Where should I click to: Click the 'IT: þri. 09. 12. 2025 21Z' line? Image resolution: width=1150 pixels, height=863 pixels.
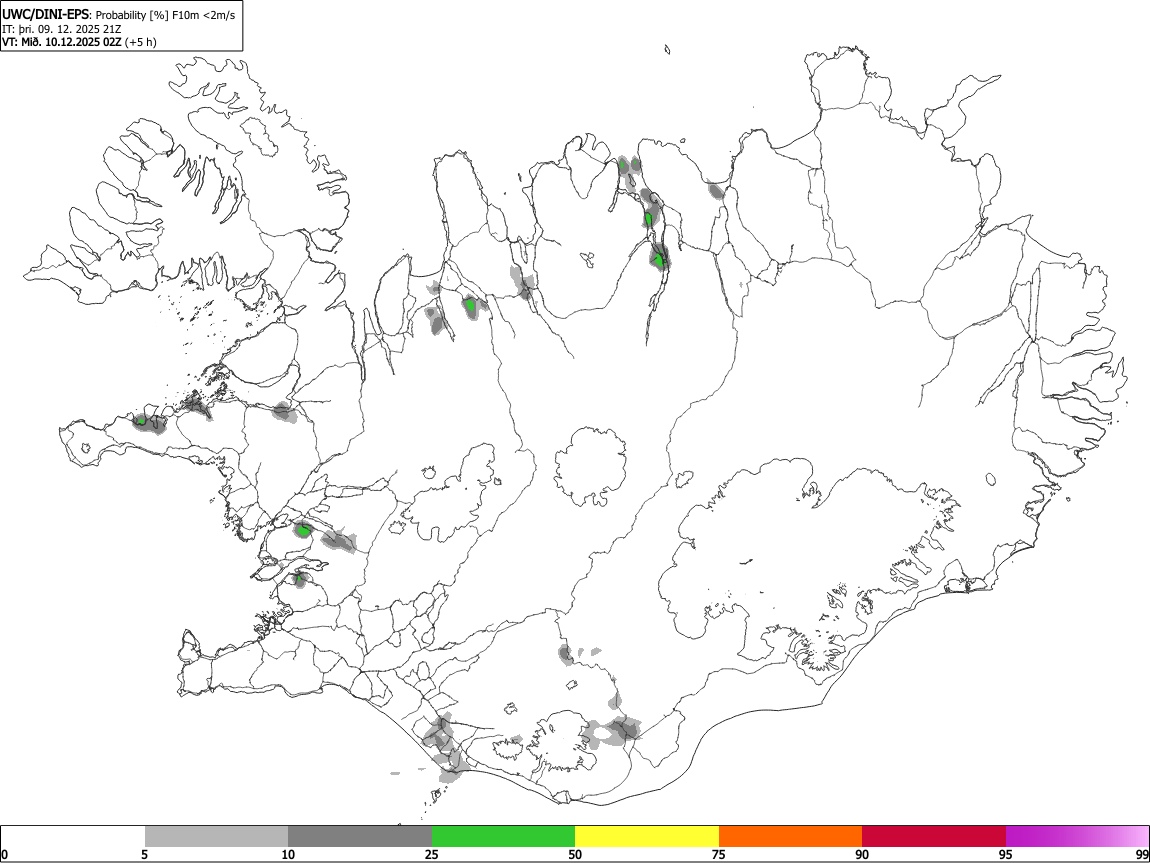click(62, 29)
